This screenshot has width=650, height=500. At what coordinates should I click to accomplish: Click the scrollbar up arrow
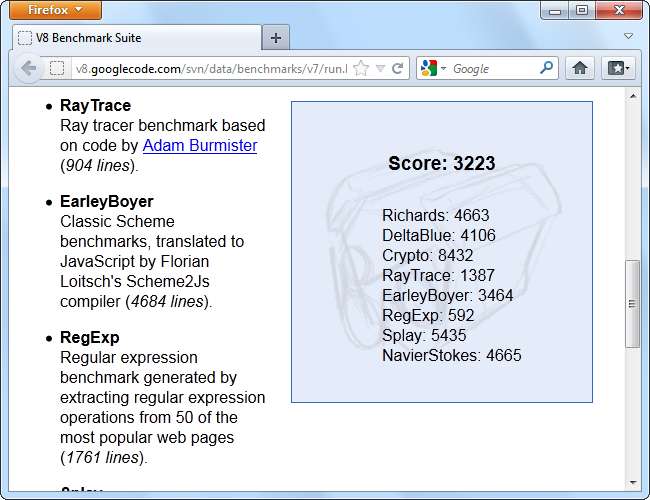point(632,96)
